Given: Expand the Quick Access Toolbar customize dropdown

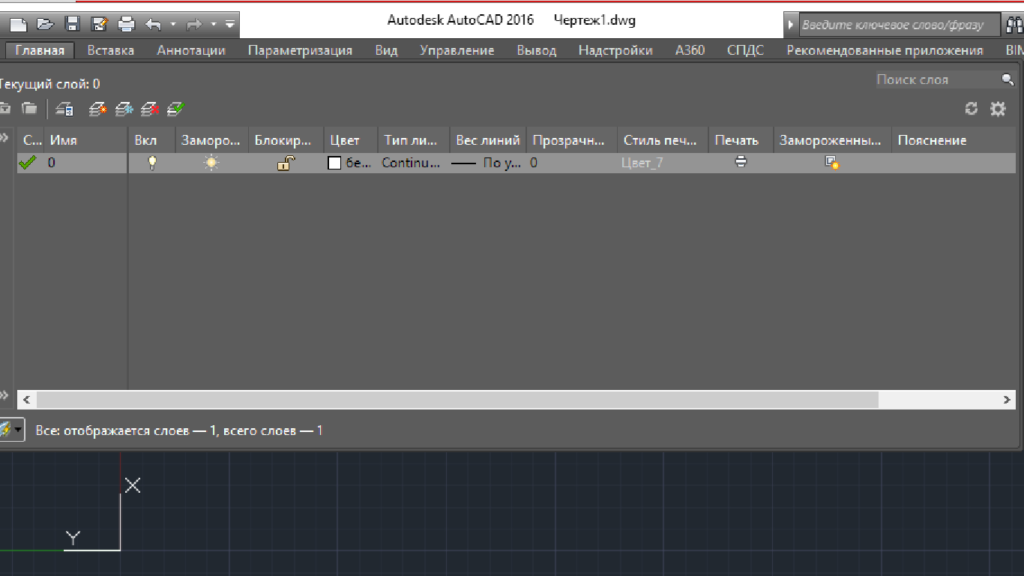Looking at the screenshot, I should click(x=230, y=22).
